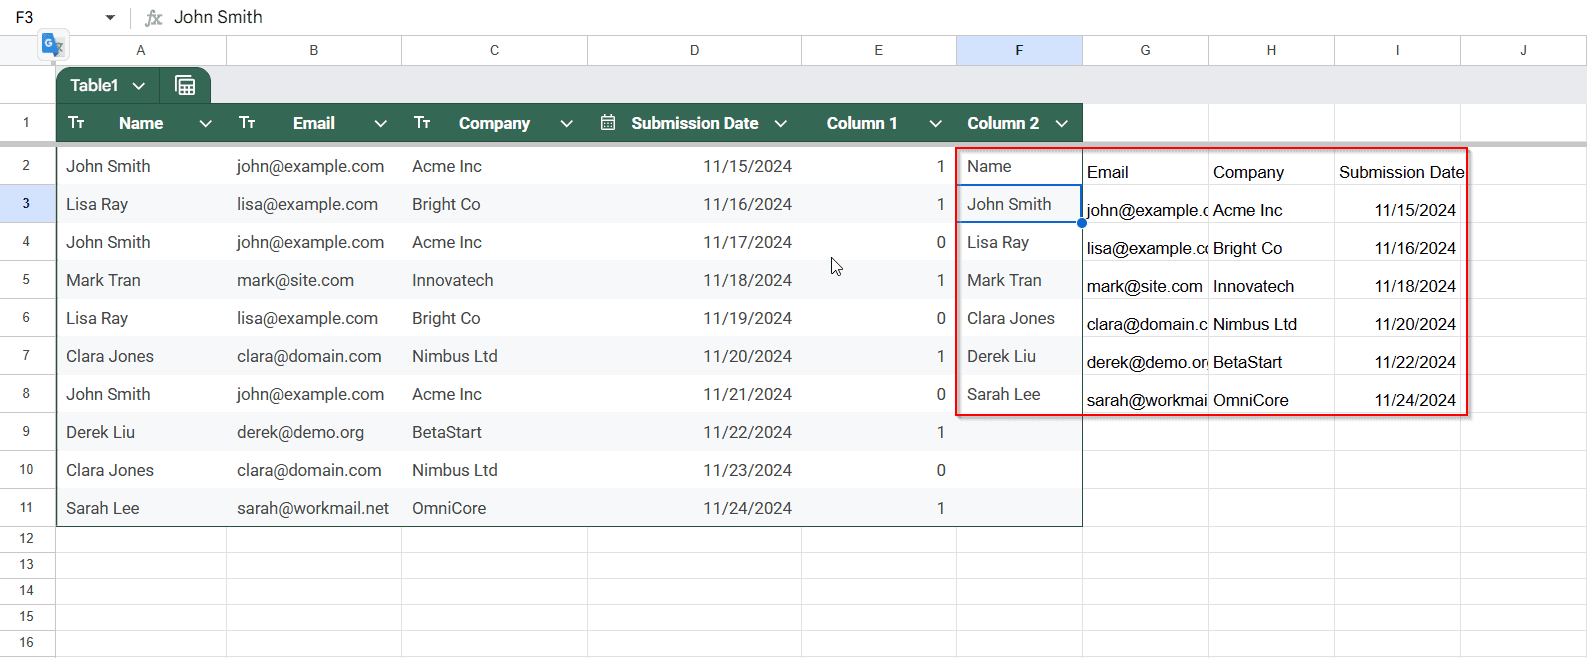
Task: Click the Submission Date table header
Action: pyautogui.click(x=694, y=123)
